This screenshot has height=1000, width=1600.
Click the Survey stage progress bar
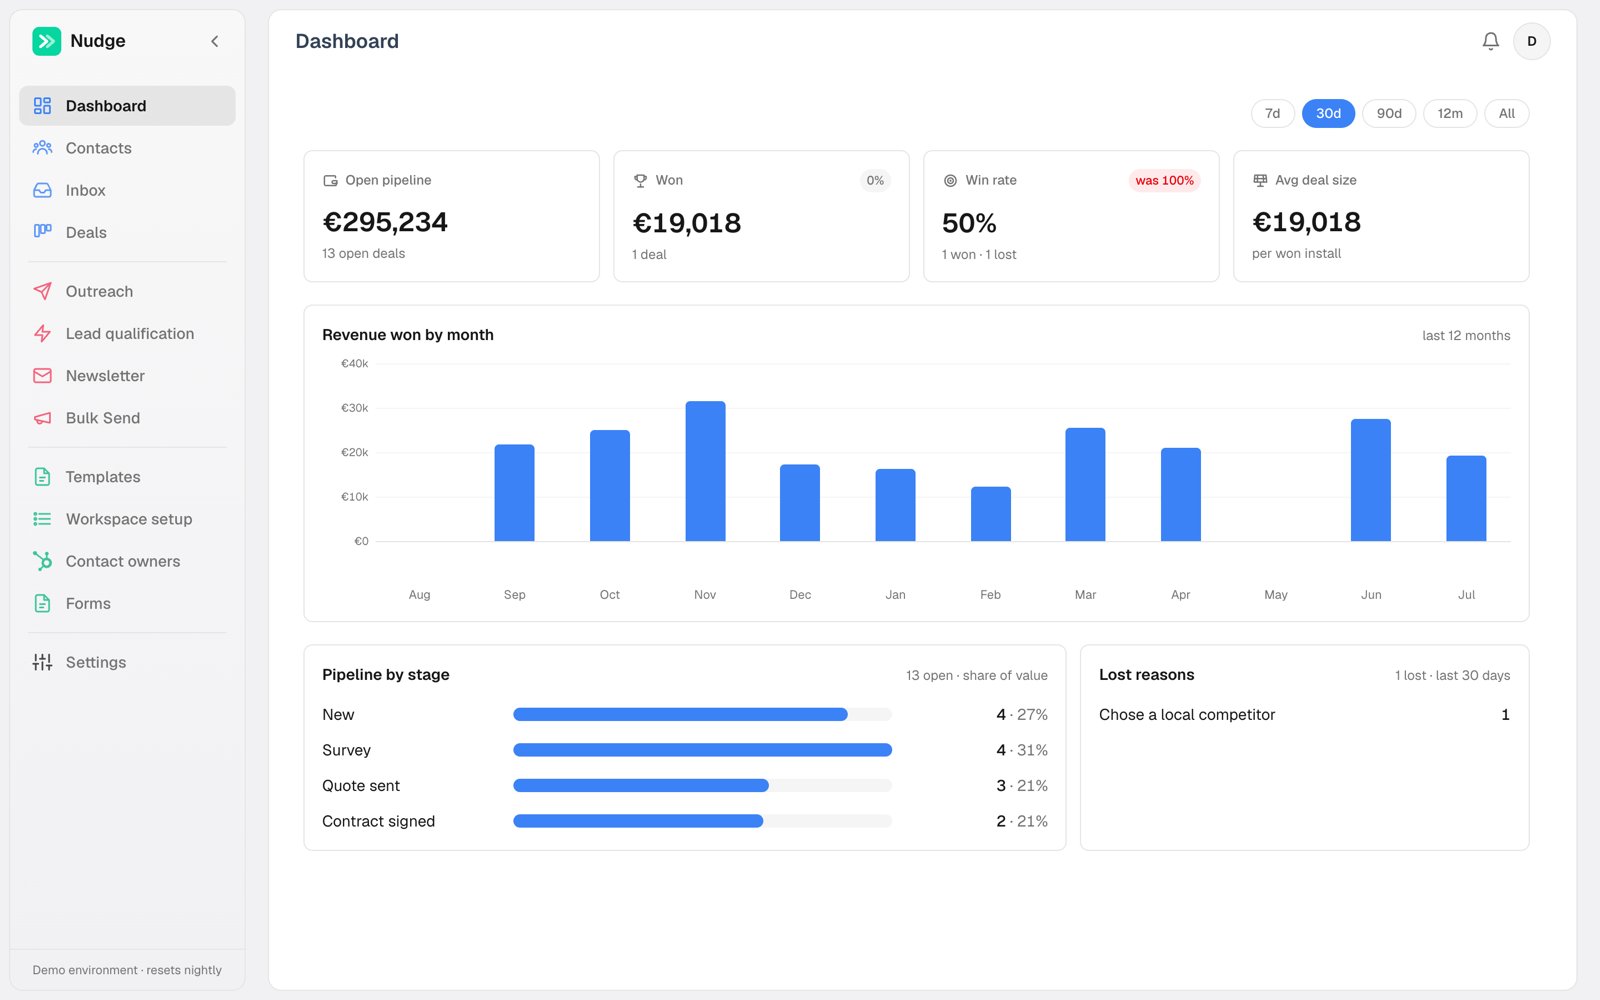point(702,750)
